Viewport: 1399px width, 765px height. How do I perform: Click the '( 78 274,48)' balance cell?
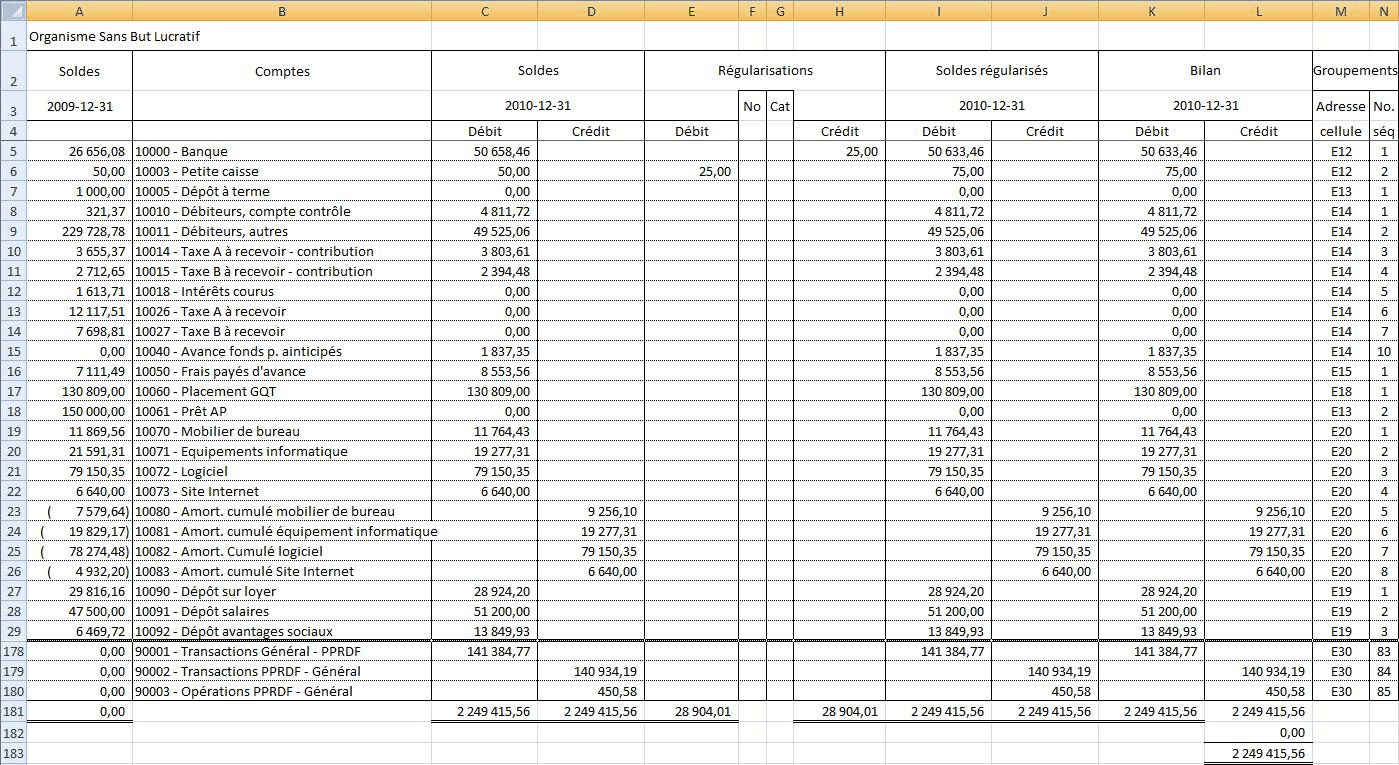click(79, 551)
